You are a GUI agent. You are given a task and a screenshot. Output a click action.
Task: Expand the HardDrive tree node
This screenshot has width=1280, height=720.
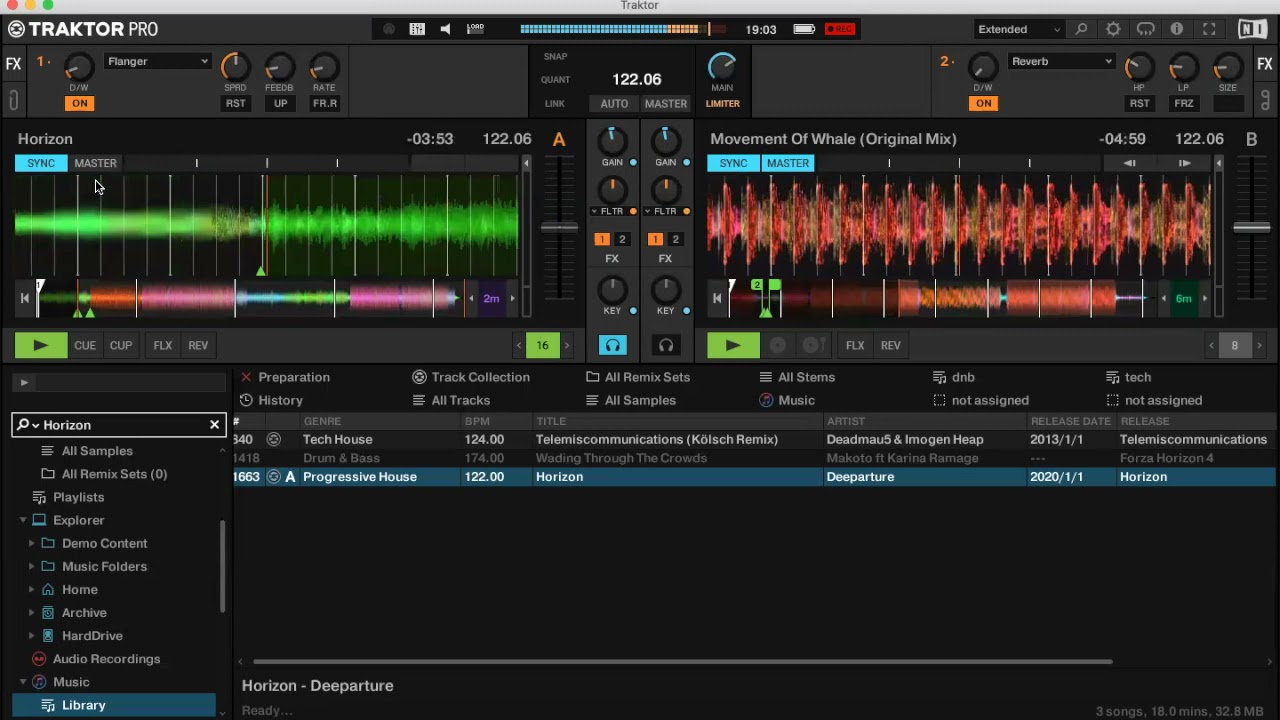31,635
